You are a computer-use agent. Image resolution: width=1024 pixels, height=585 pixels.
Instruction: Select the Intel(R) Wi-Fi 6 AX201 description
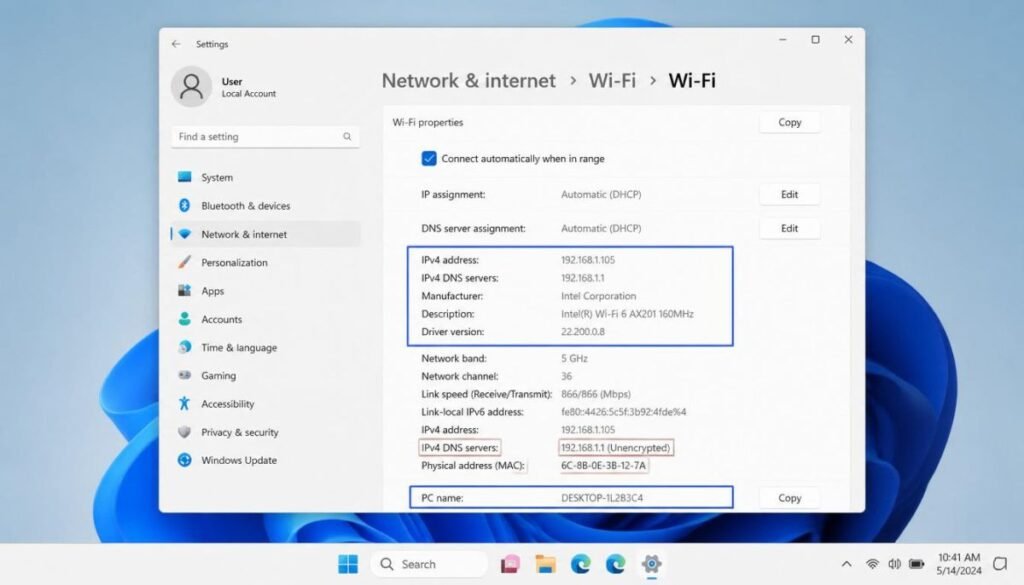pos(627,314)
